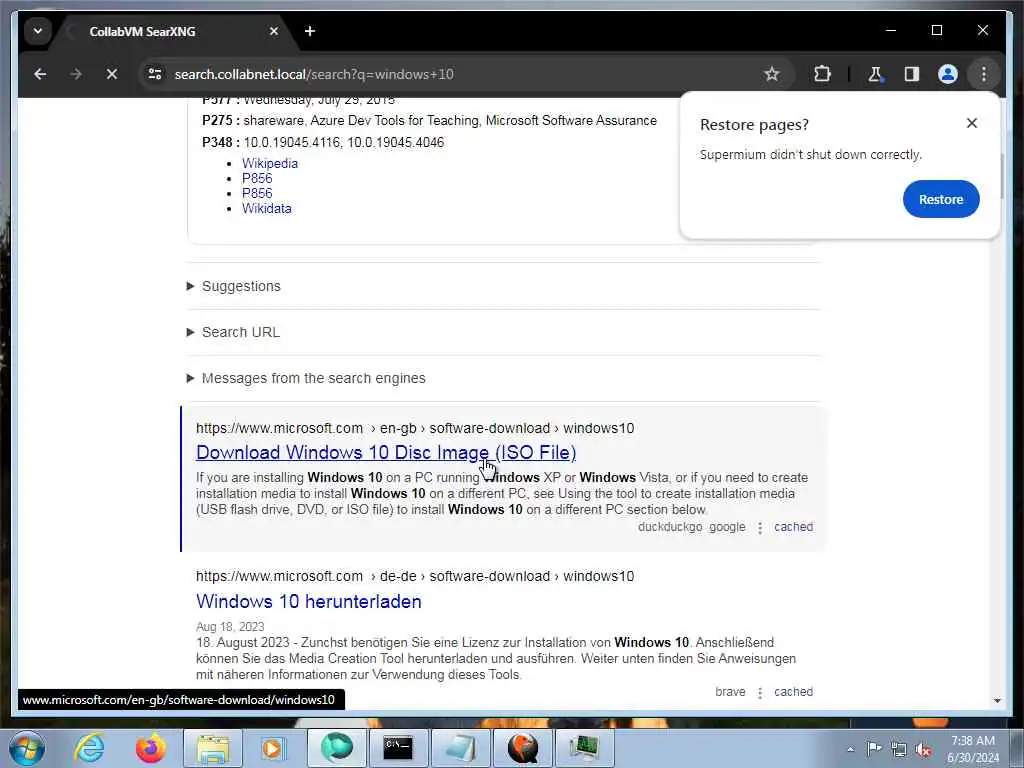
Task: Open the tab search dropdown arrow
Action: (38, 31)
